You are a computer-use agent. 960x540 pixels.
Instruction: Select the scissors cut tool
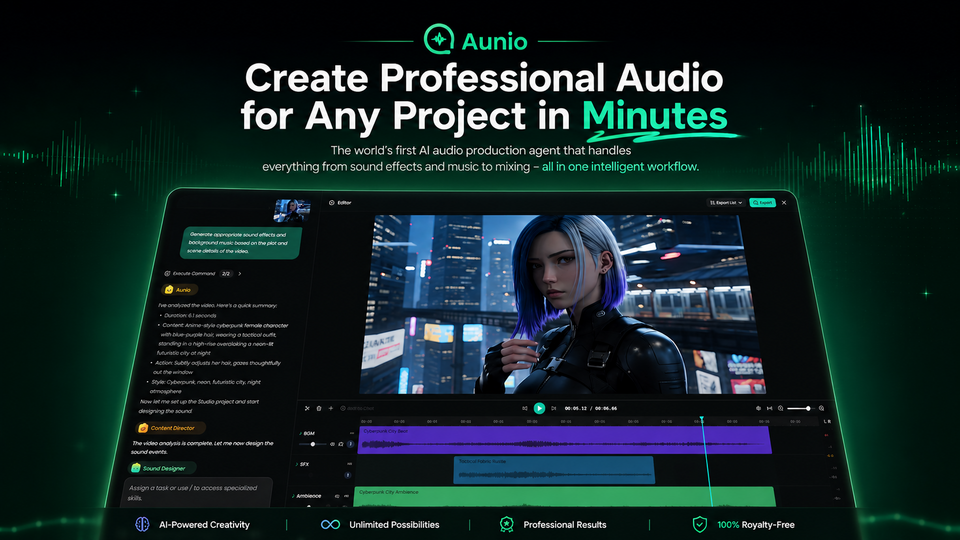(307, 408)
